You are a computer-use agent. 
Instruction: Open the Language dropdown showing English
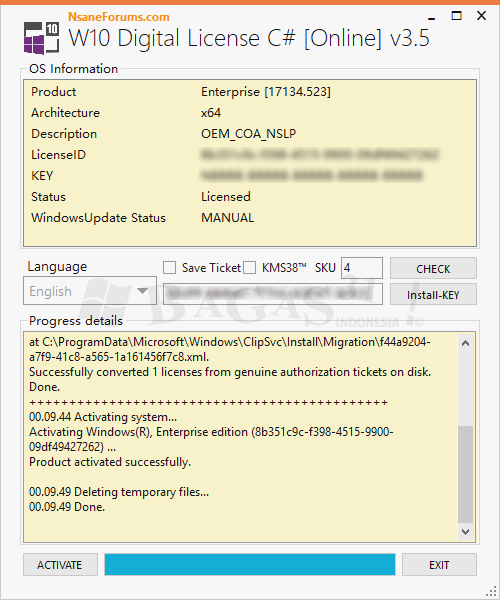90,291
